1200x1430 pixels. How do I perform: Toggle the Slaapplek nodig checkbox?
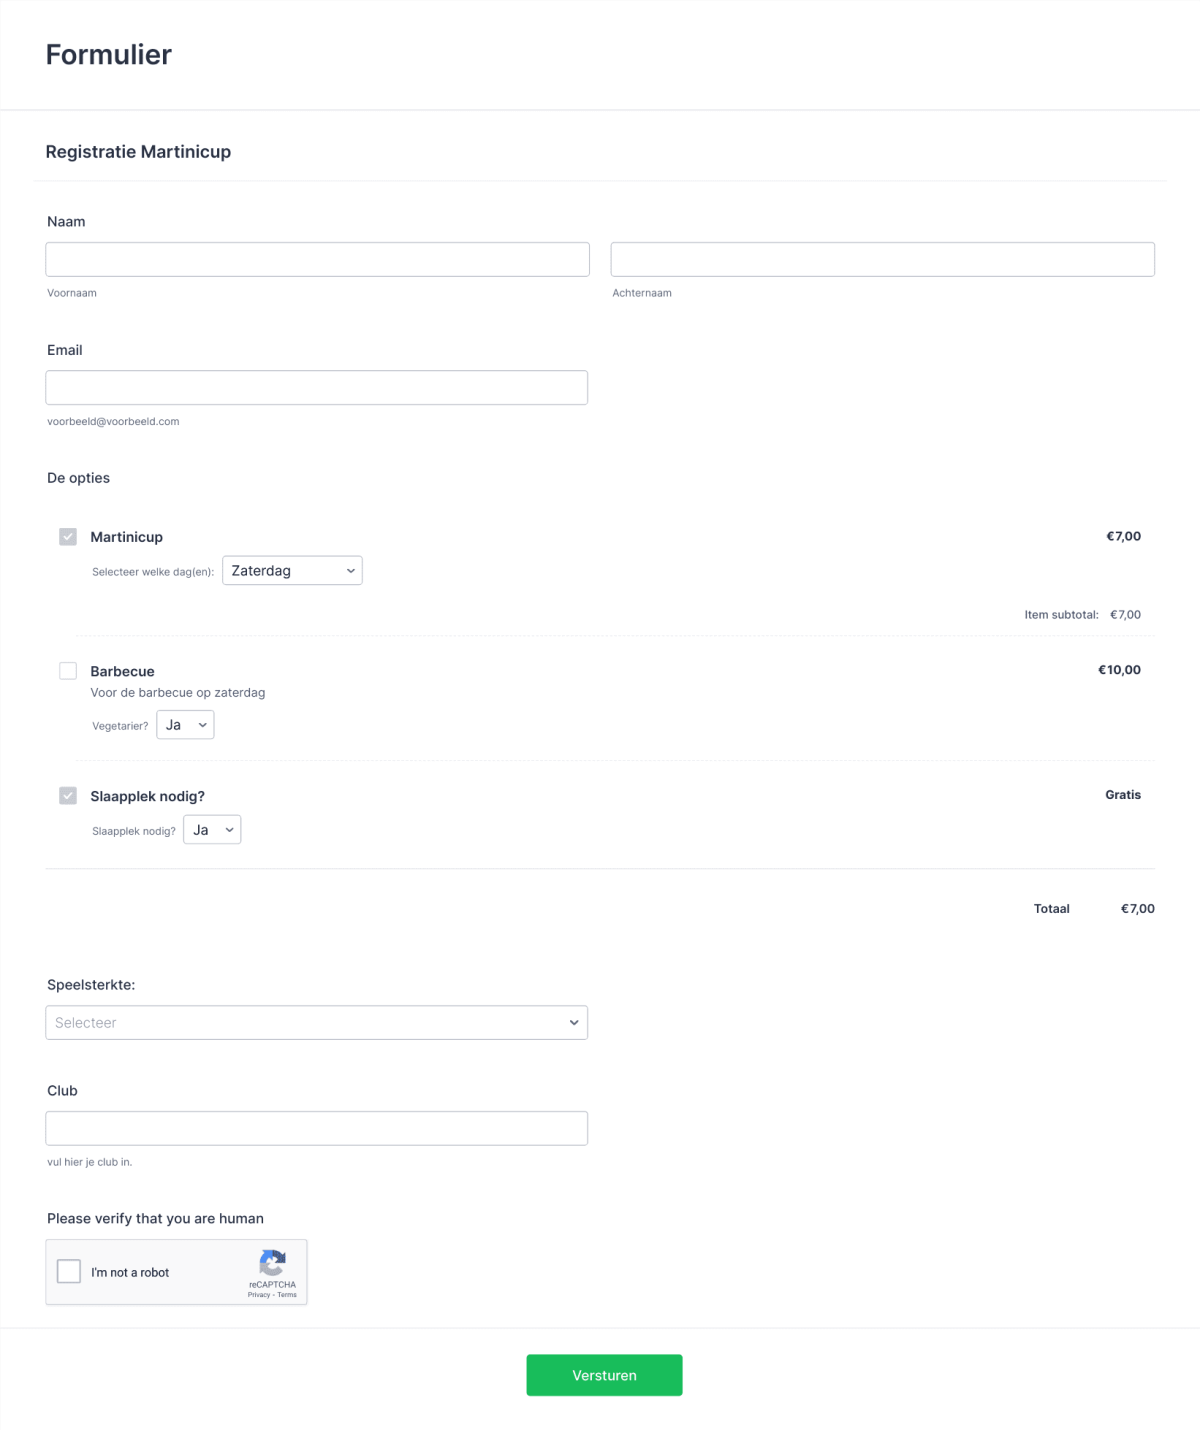point(68,795)
